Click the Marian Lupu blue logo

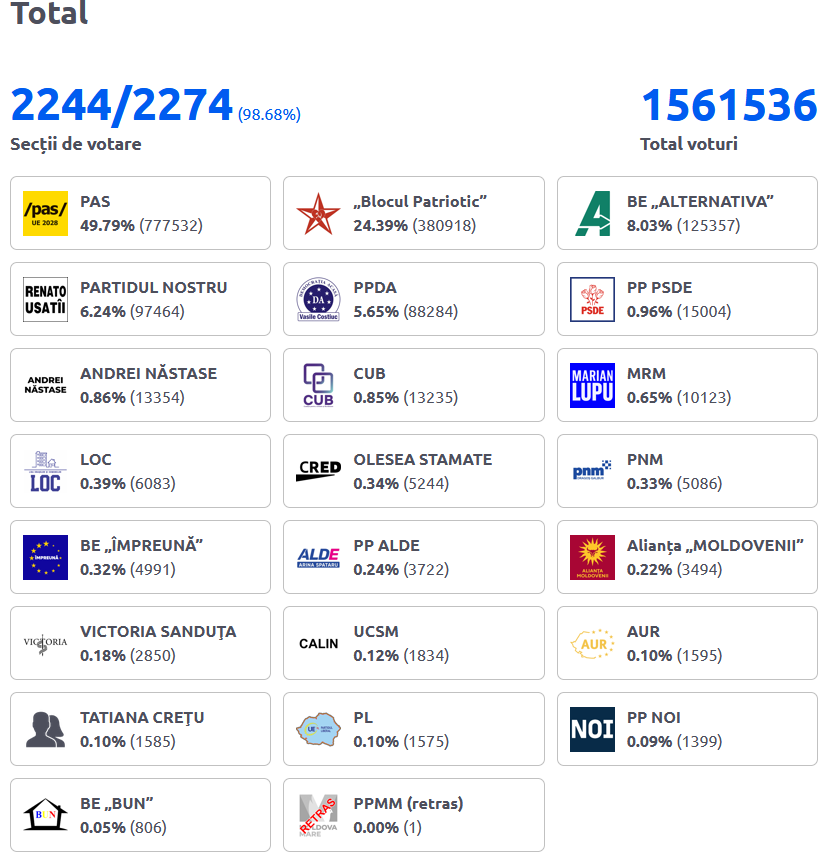[x=592, y=385]
